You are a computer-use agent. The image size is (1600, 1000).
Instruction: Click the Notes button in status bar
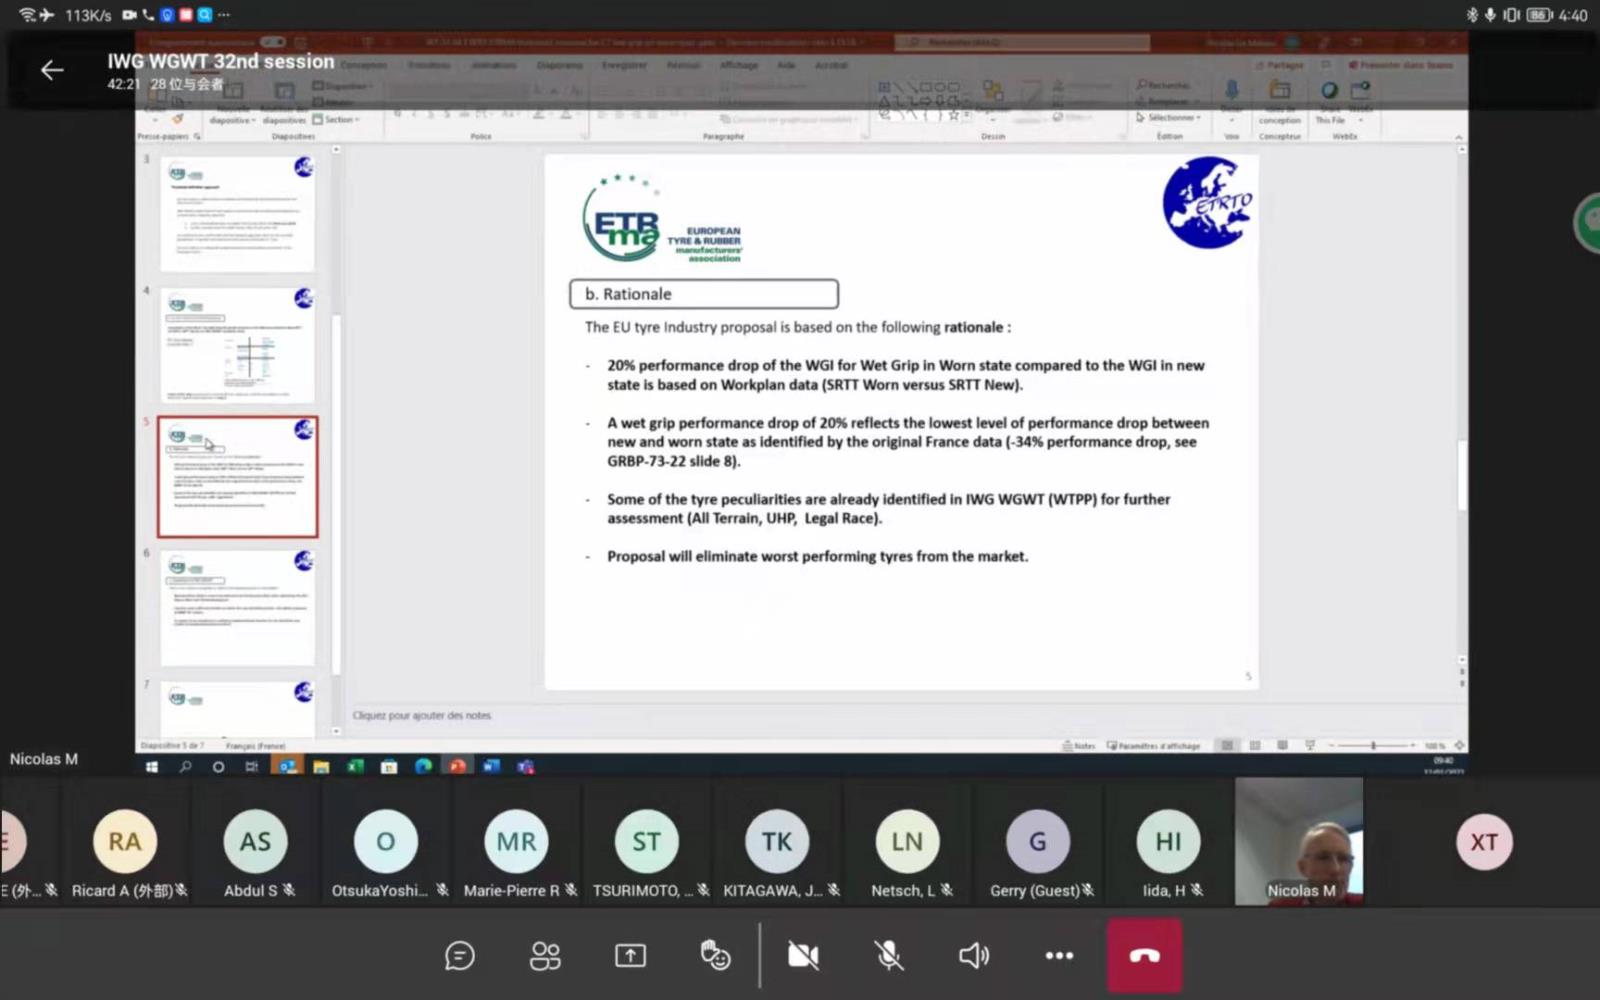click(x=1079, y=746)
